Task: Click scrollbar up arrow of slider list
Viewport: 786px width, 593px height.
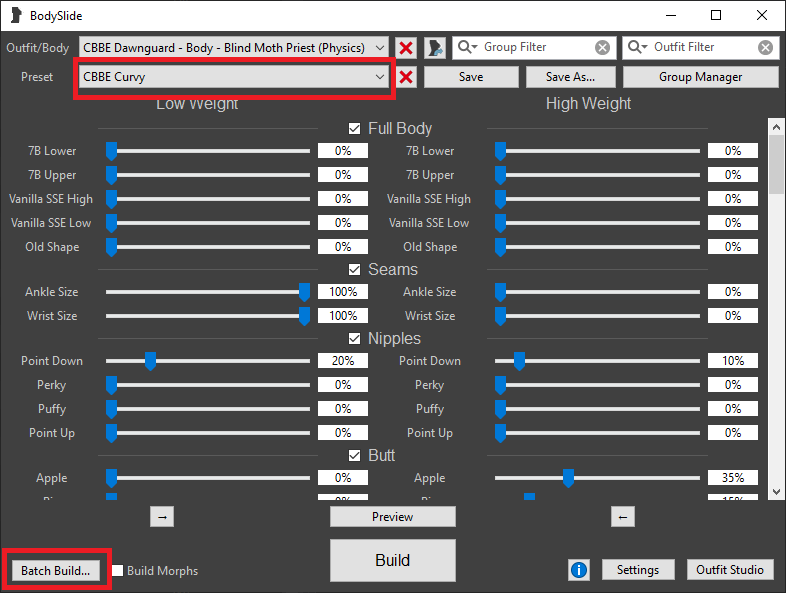Action: tap(776, 127)
